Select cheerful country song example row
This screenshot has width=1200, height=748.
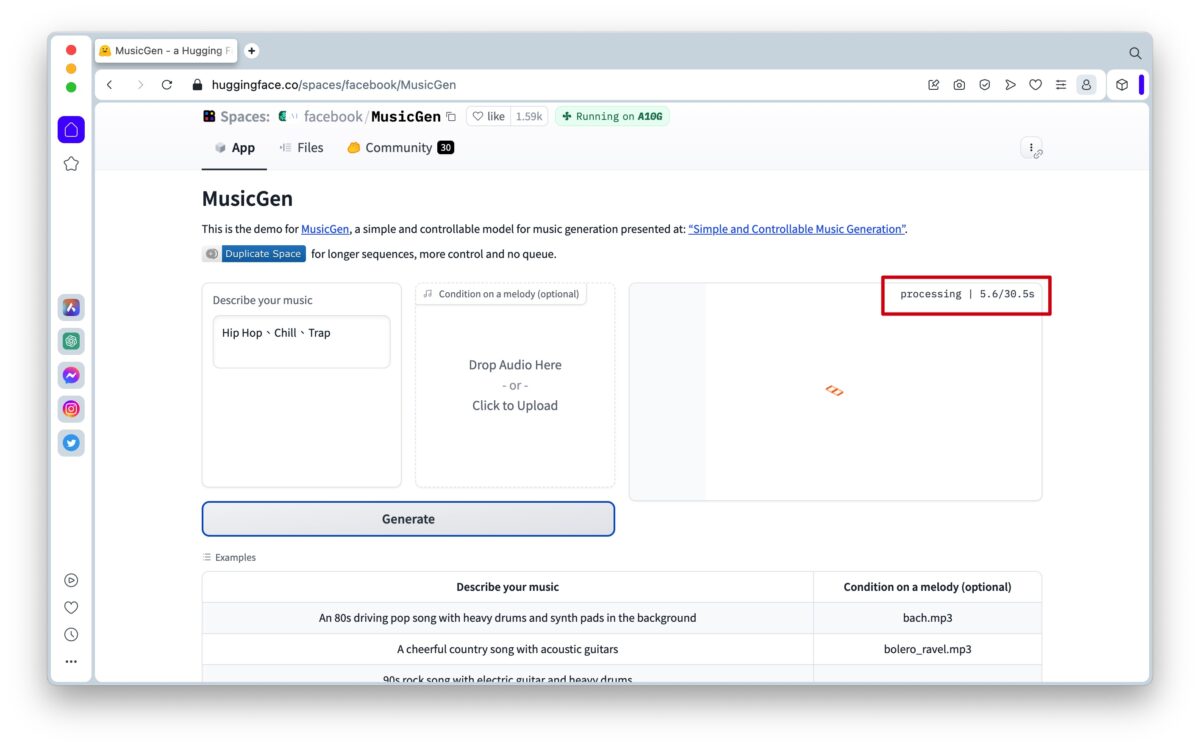[507, 649]
